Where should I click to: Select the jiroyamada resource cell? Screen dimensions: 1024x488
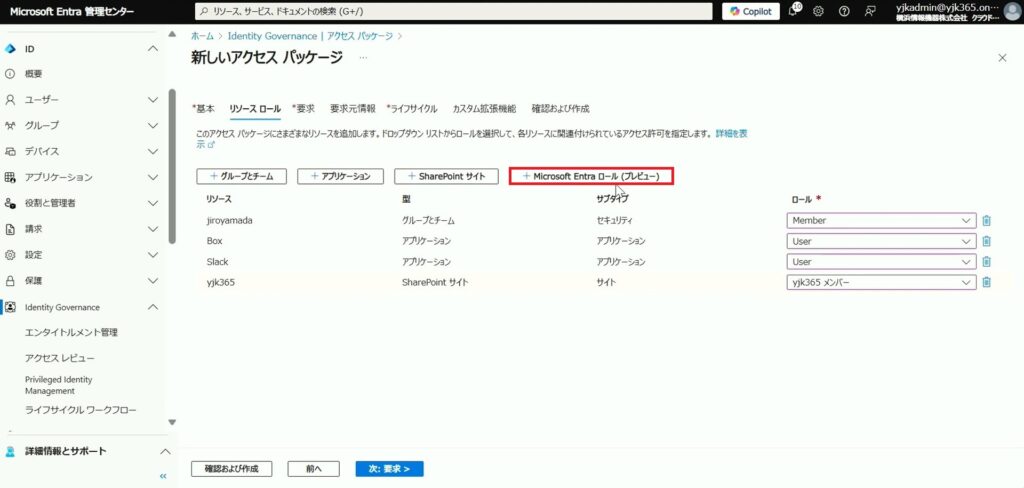tap(229, 221)
